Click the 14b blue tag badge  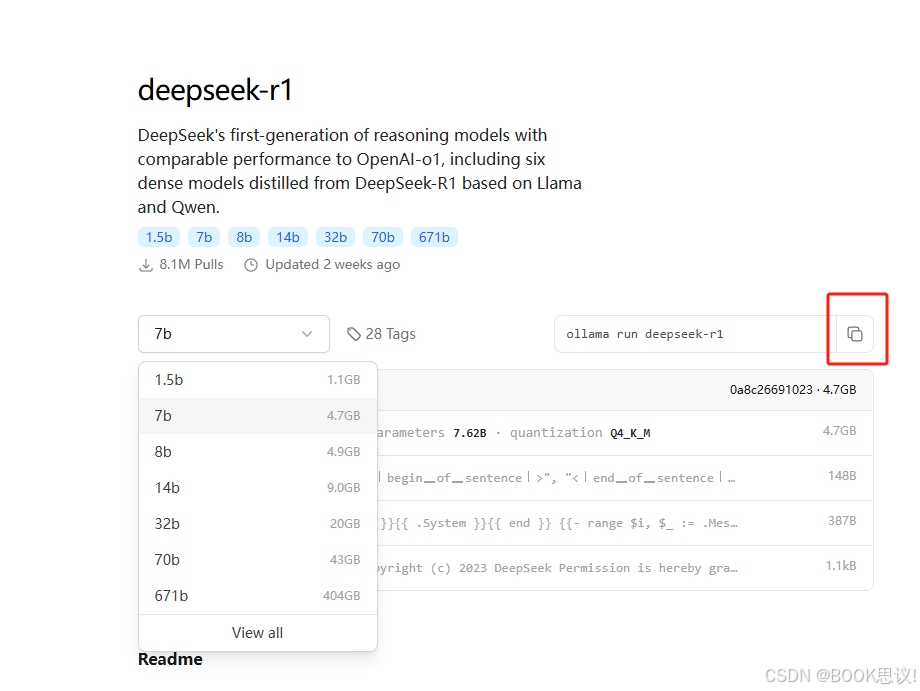tap(288, 237)
